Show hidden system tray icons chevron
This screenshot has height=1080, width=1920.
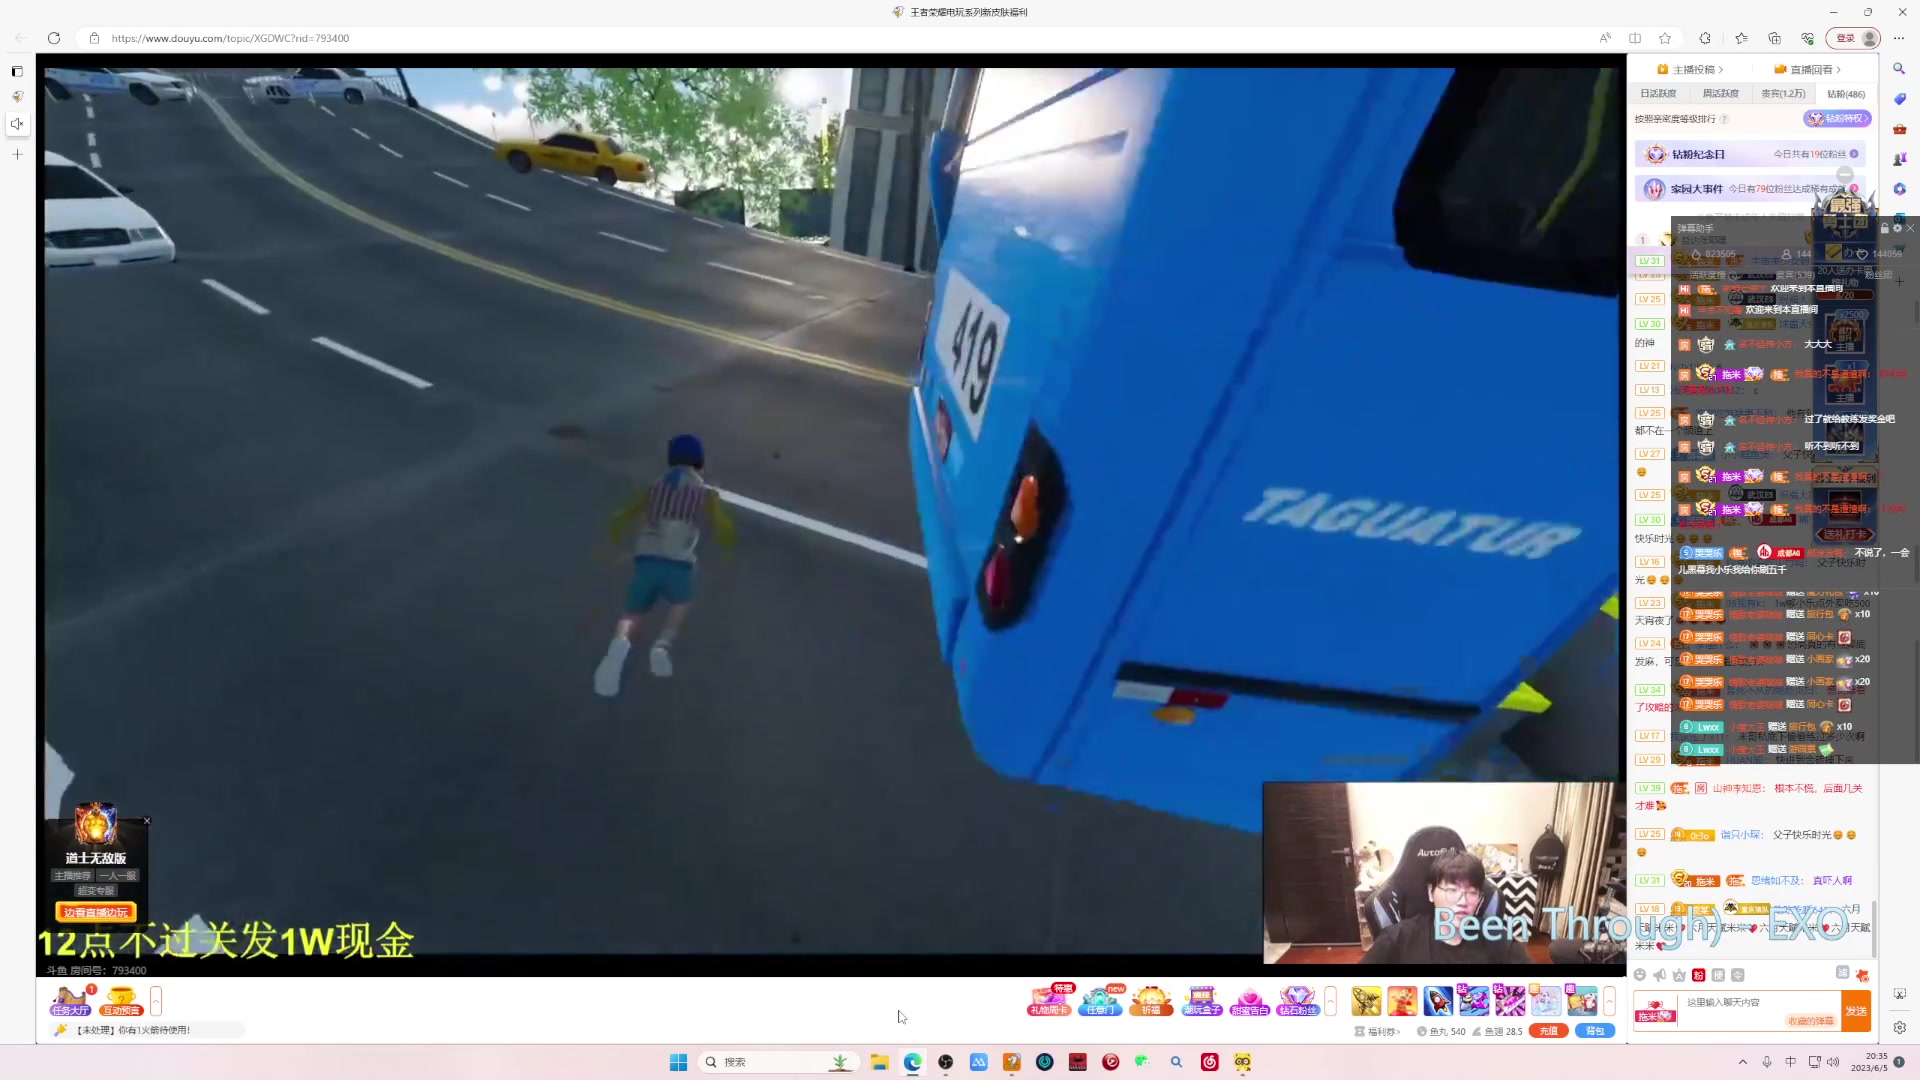1743,1062
